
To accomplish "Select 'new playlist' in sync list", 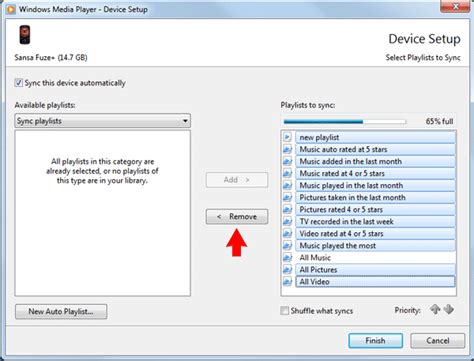I will (375, 137).
